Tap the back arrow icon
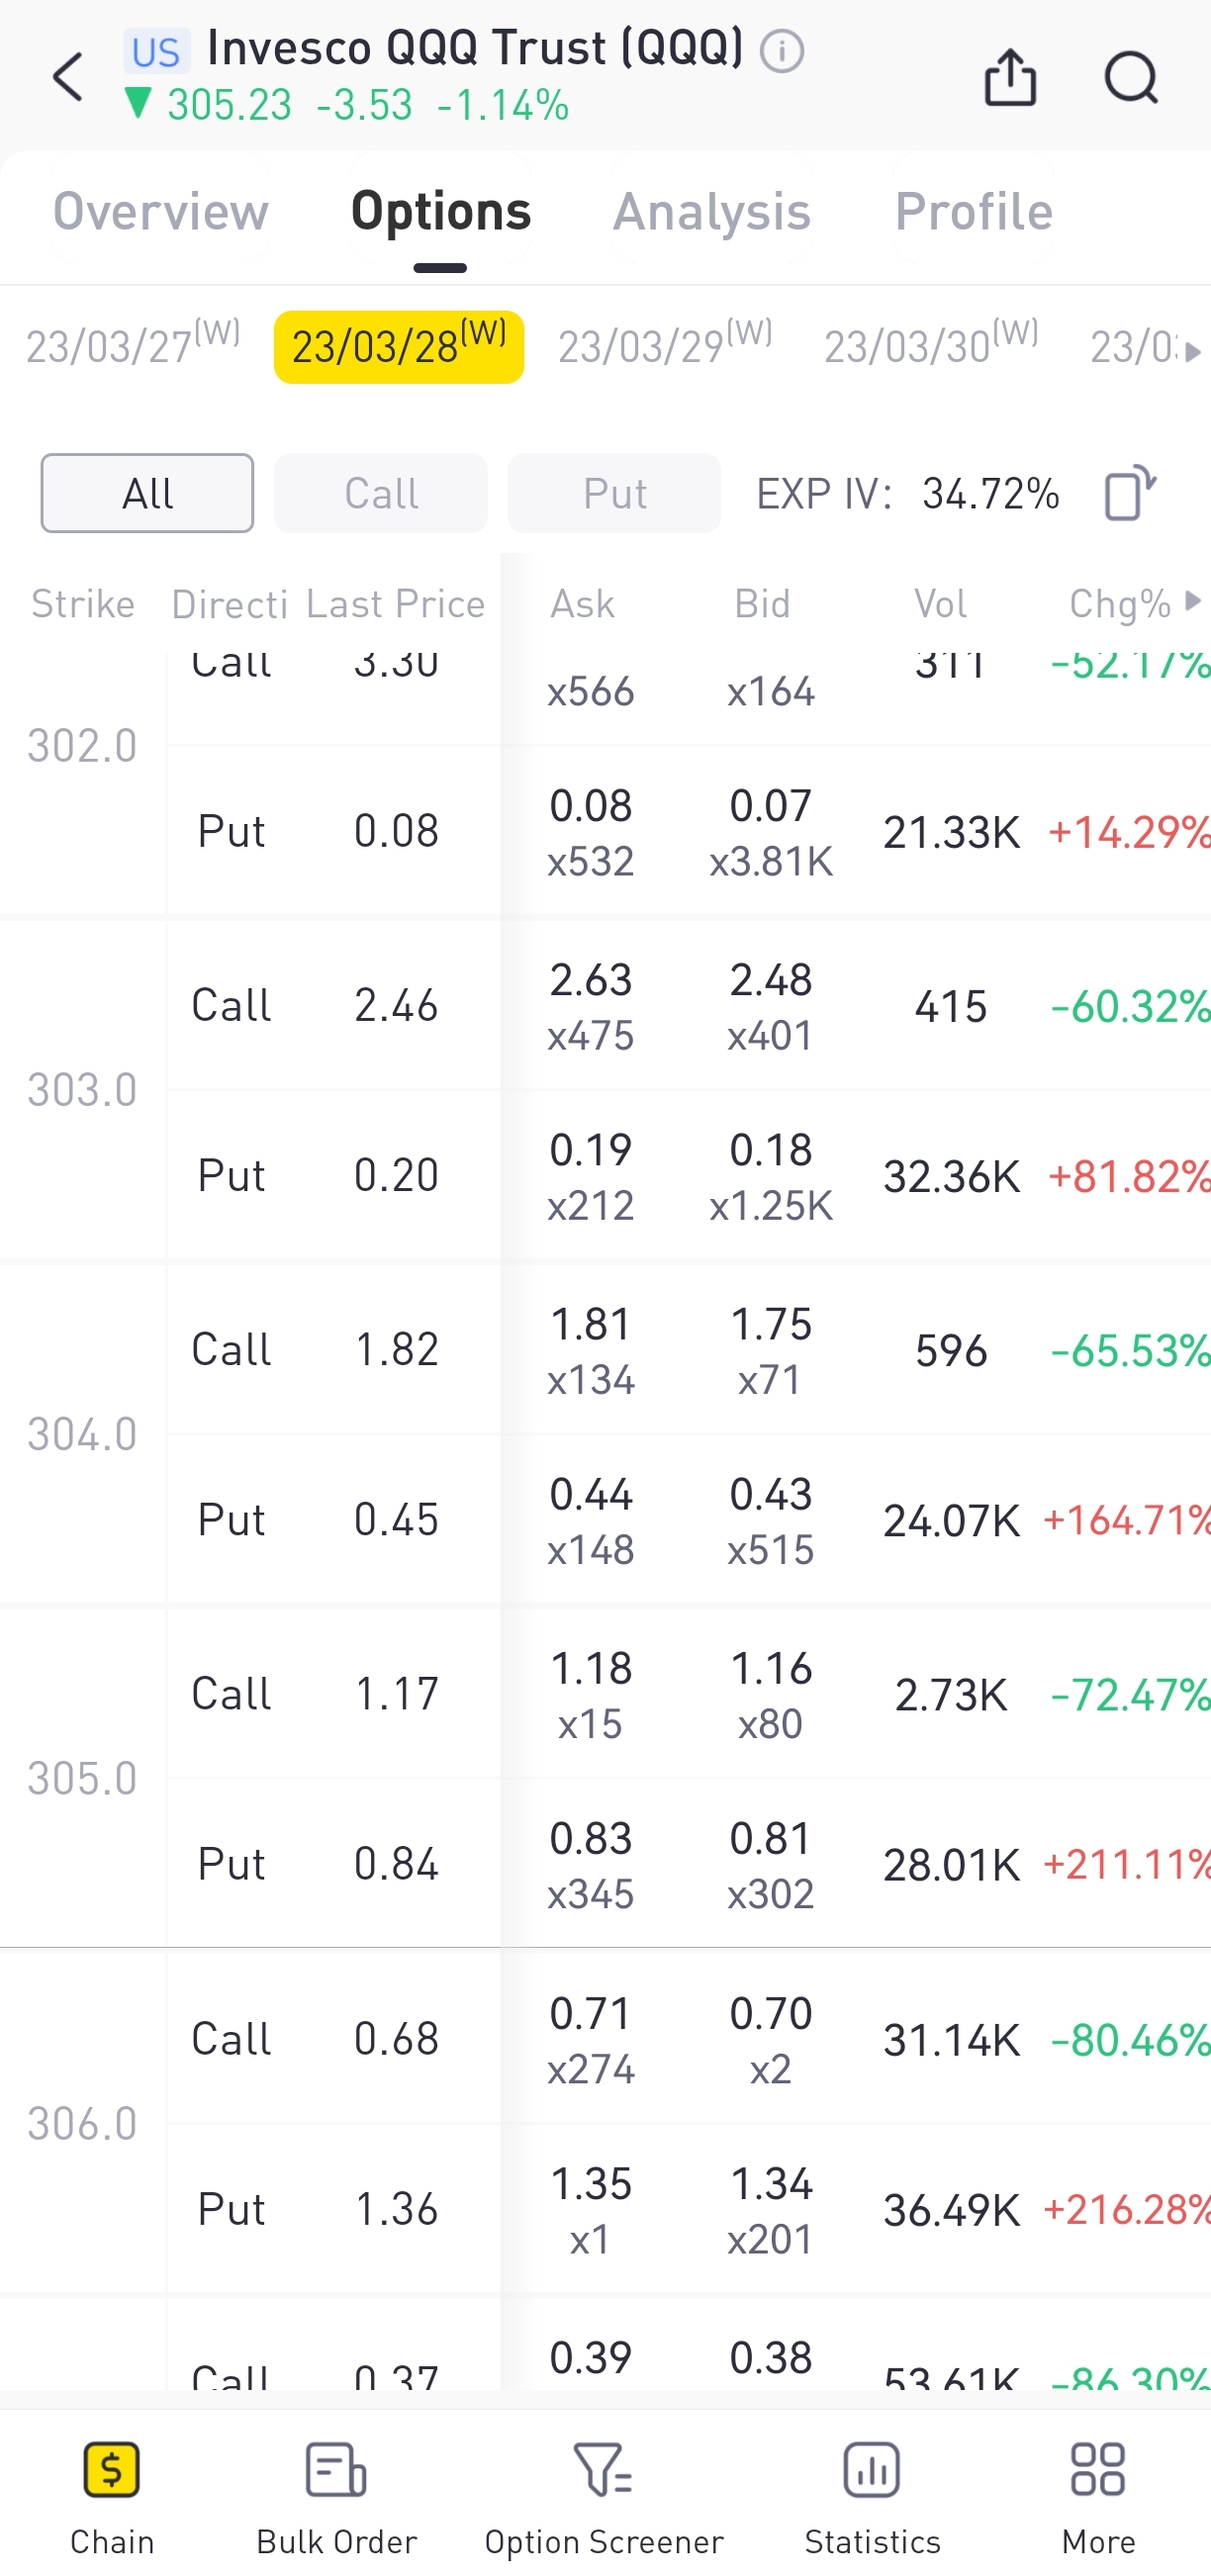 pos(68,77)
